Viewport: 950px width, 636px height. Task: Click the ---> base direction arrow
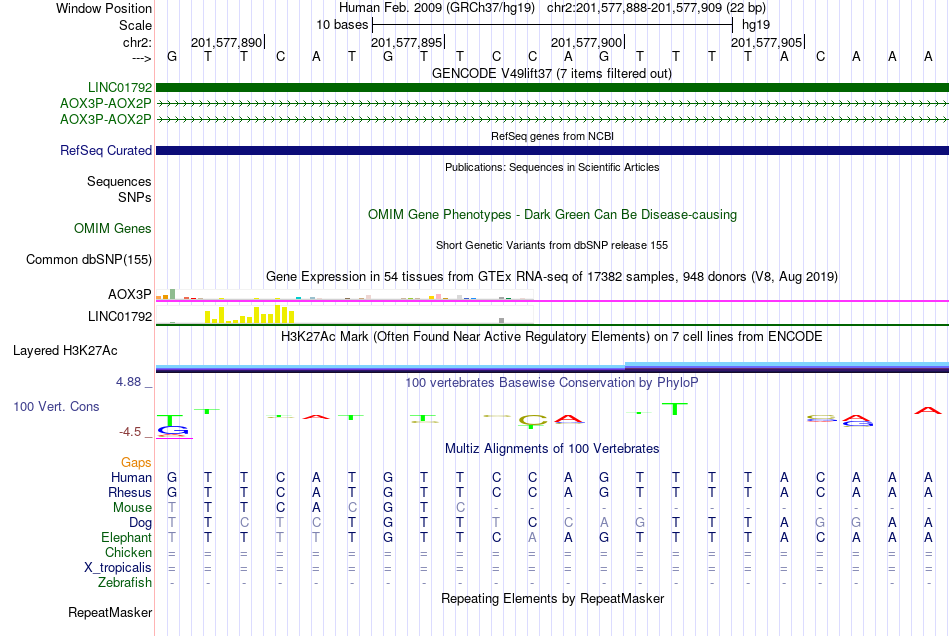click(x=141, y=58)
